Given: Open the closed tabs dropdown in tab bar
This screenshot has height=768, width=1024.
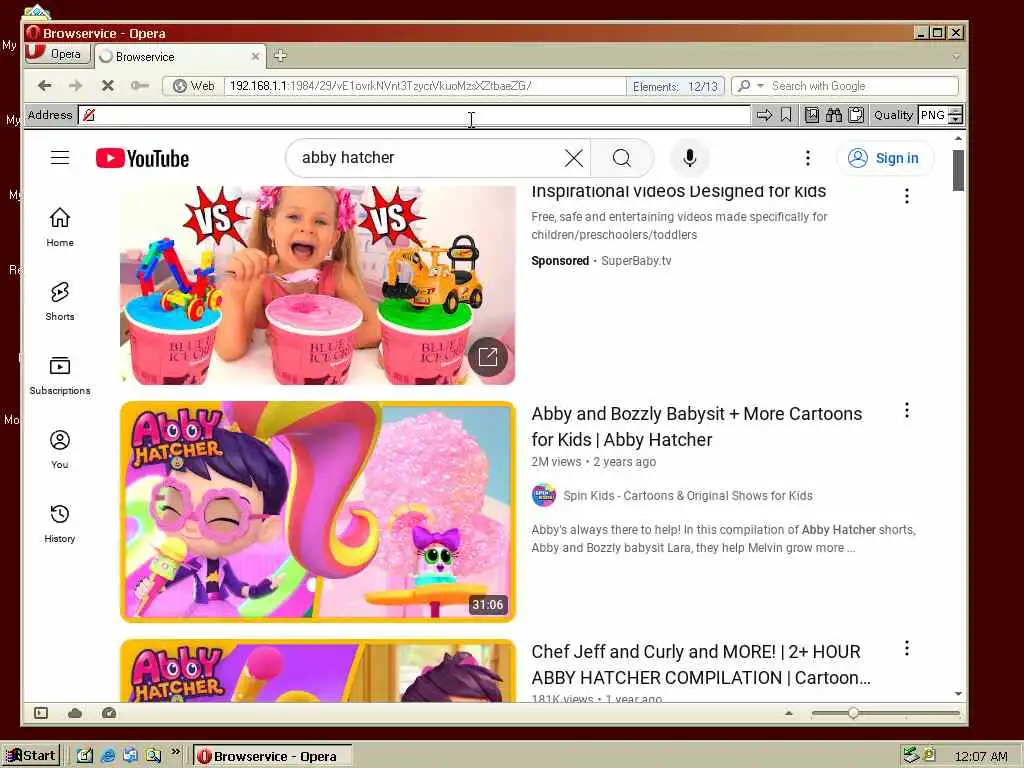Looking at the screenshot, I should 955,56.
